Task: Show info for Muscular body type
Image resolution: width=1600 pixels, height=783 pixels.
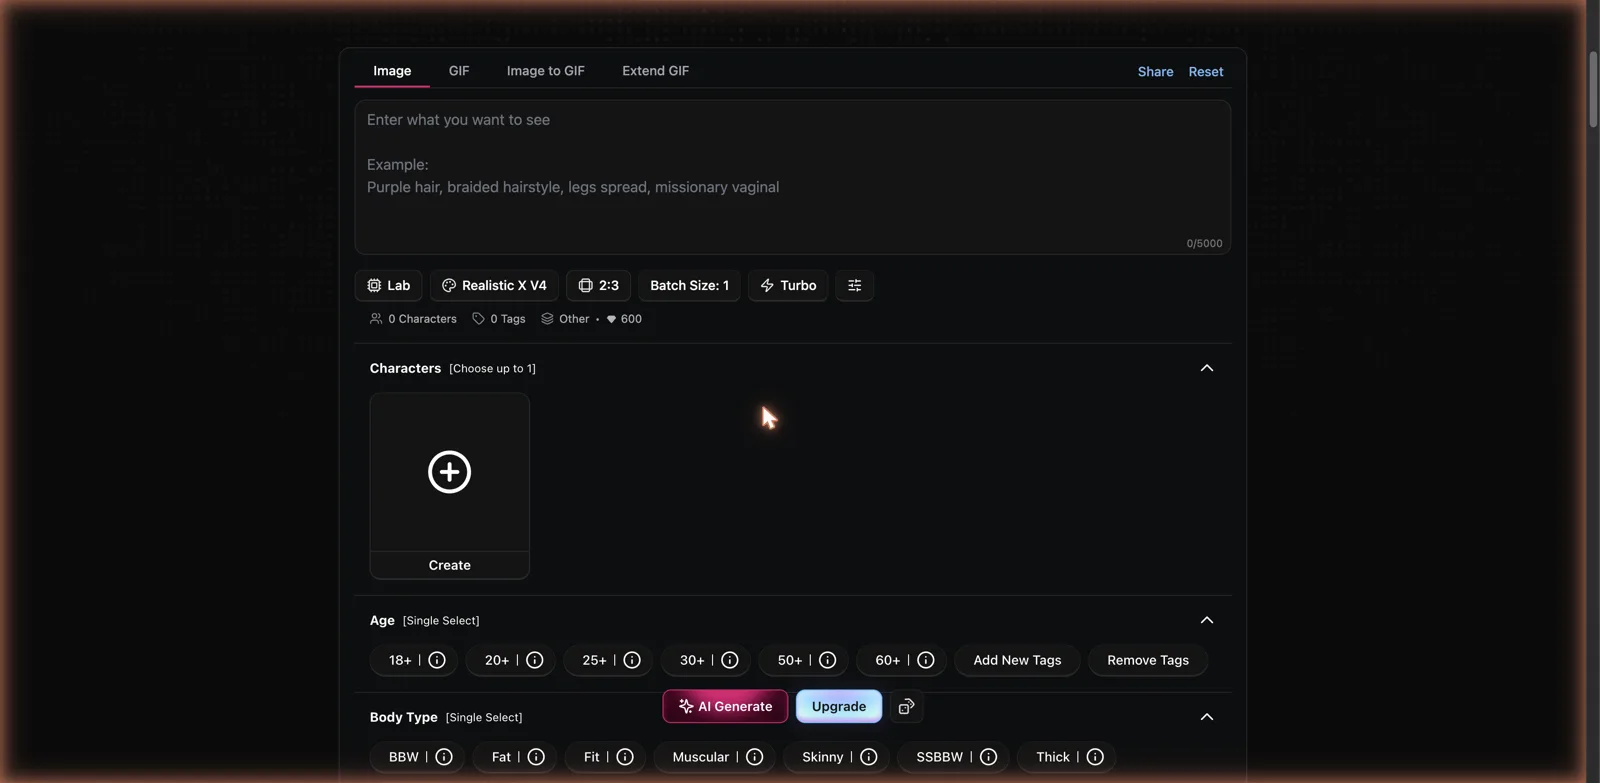Action: click(x=755, y=757)
